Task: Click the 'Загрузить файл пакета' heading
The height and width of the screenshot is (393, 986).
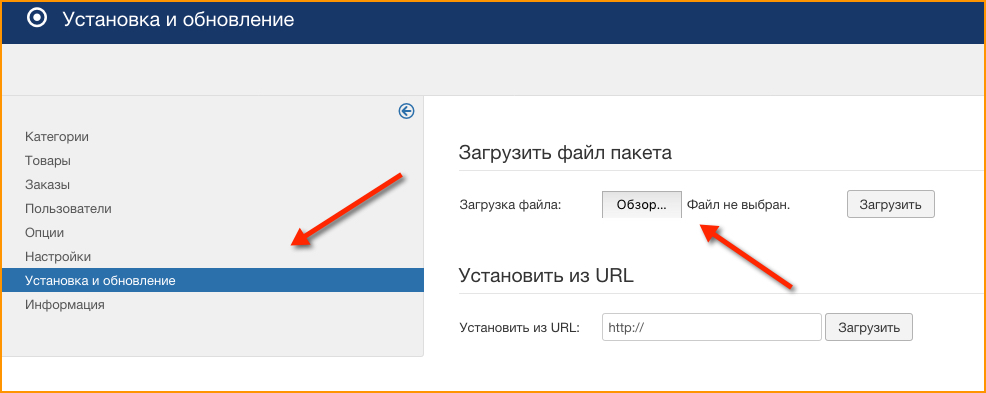Action: [x=565, y=153]
